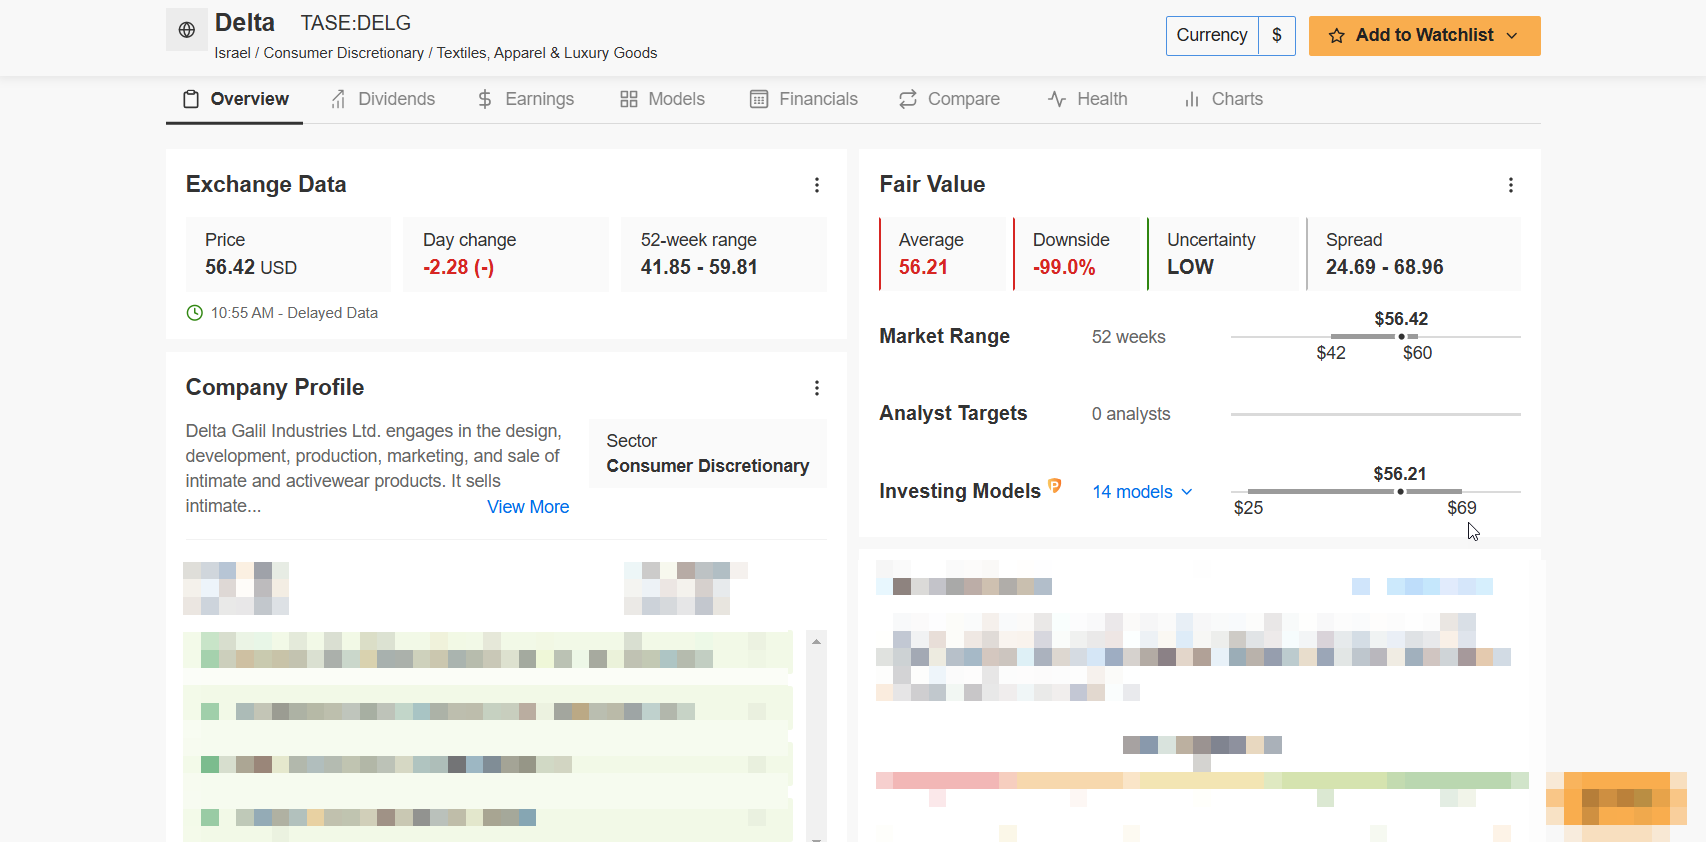The image size is (1706, 842).
Task: Switch to the Overview tab
Action: [235, 99]
